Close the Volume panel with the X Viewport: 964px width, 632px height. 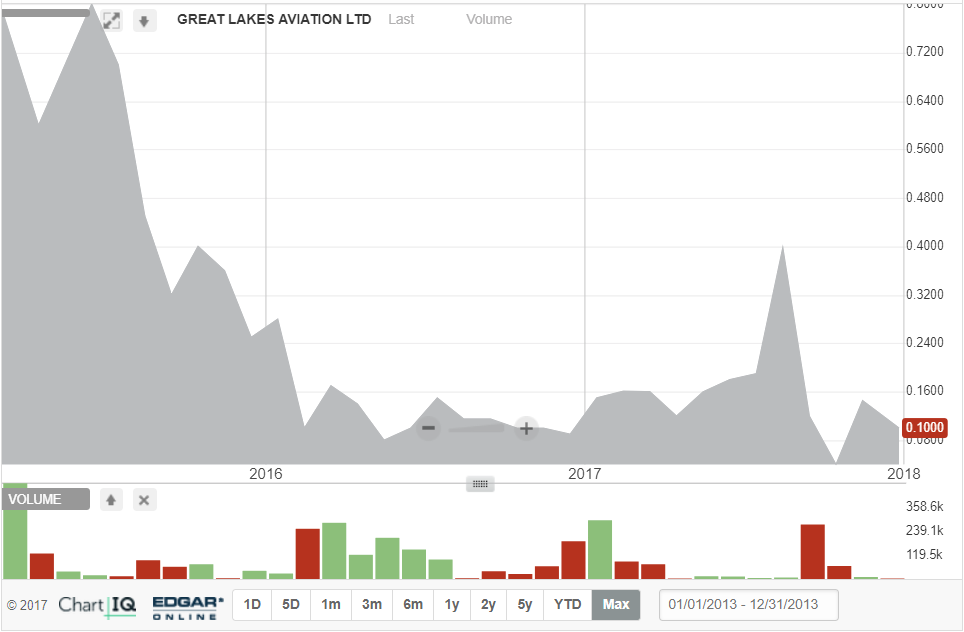[x=144, y=500]
